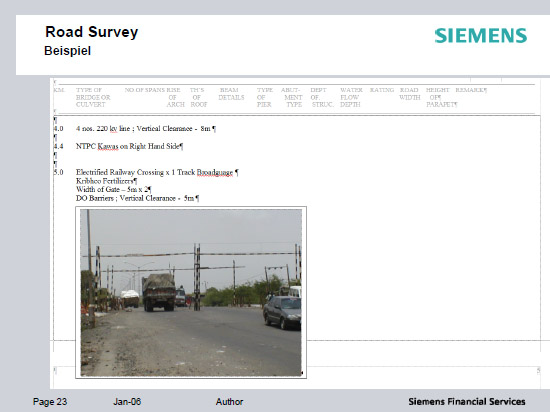This screenshot has width=550, height=412.
Task: Click Siemens Financial Services footer text
Action: pos(467,401)
